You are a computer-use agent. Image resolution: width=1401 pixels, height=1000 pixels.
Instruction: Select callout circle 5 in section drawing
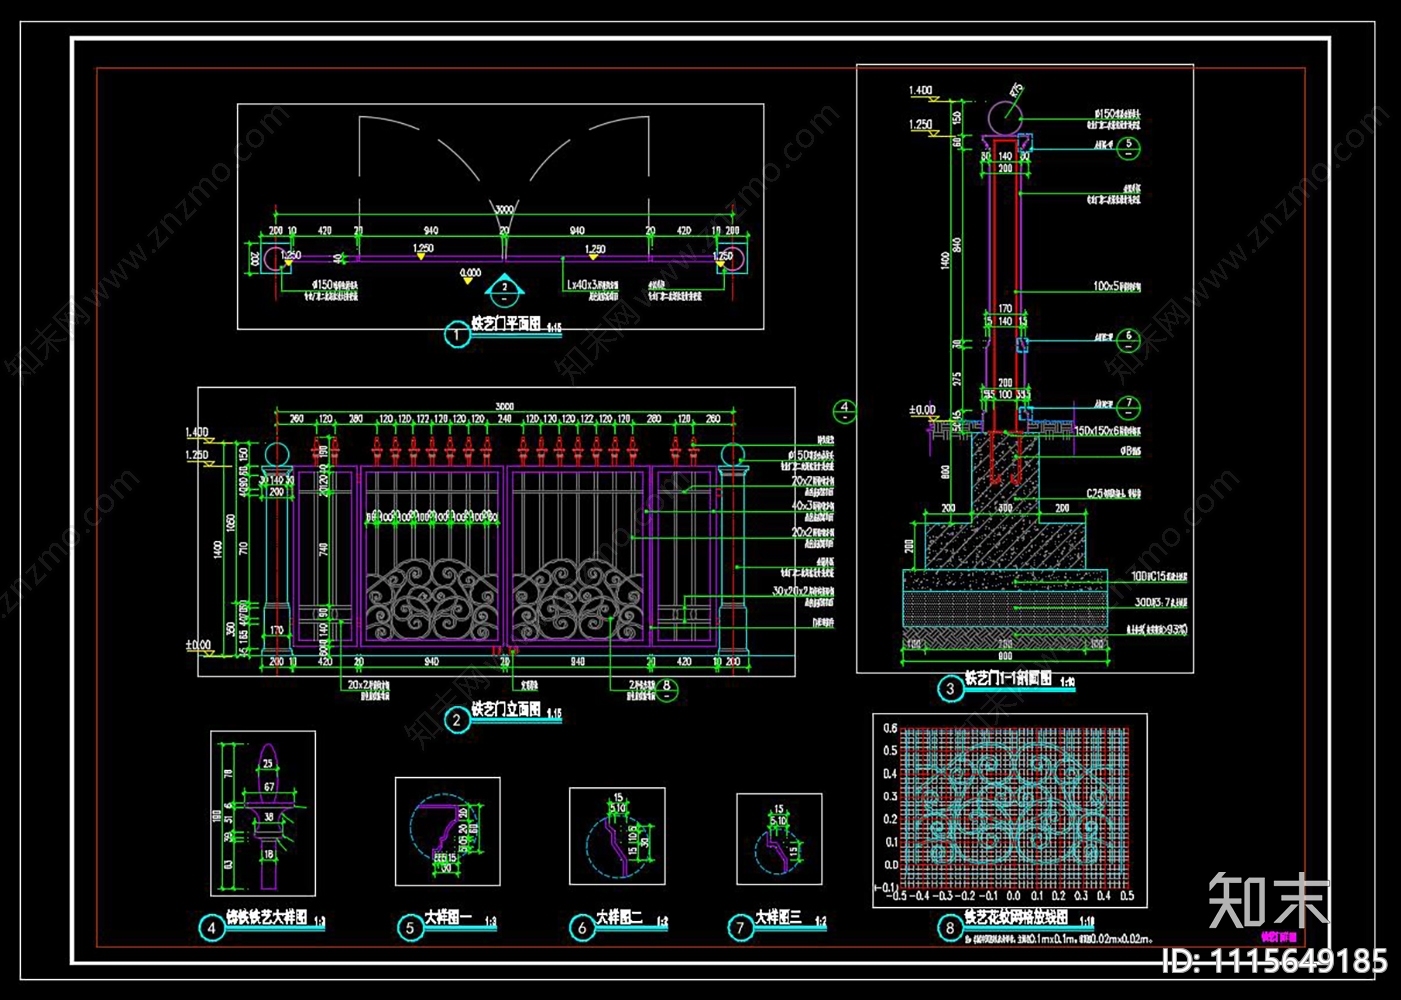(x=1129, y=145)
